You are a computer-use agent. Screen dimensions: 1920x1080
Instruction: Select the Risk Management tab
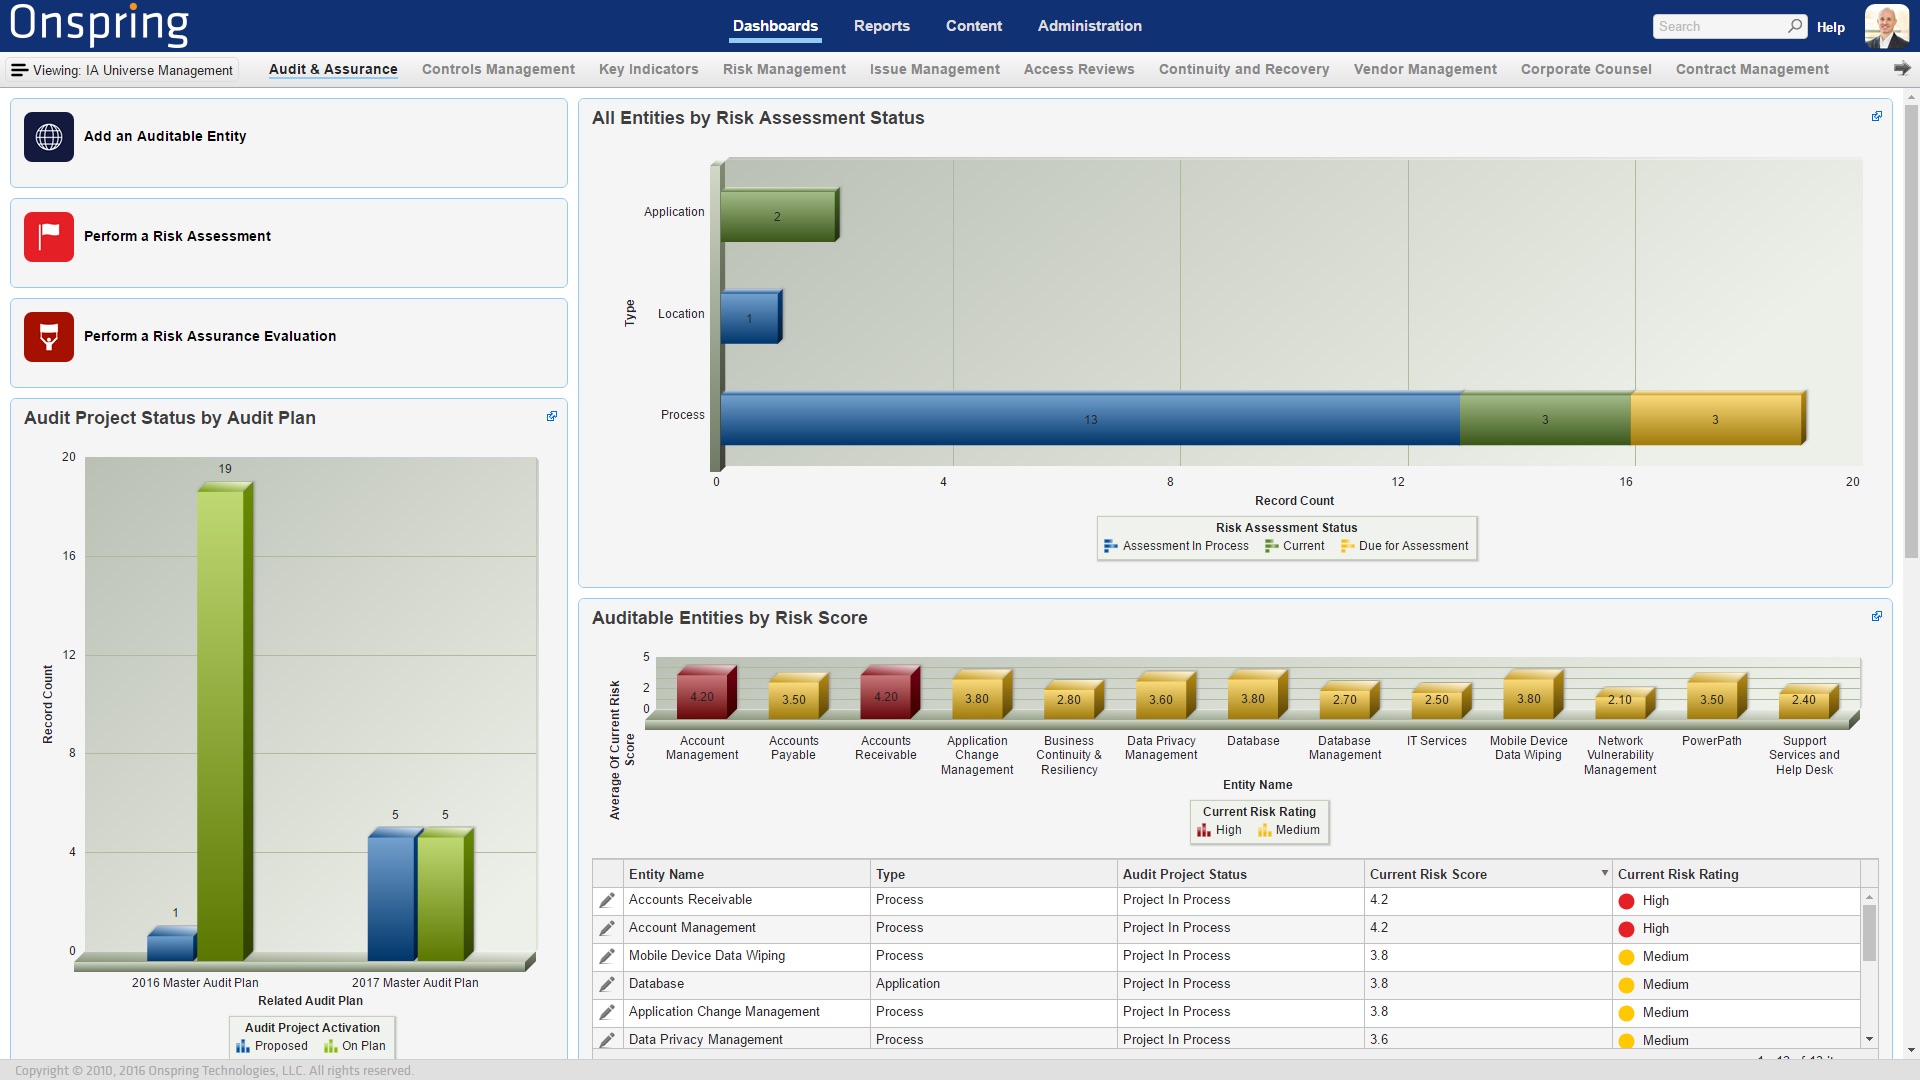[x=783, y=69]
